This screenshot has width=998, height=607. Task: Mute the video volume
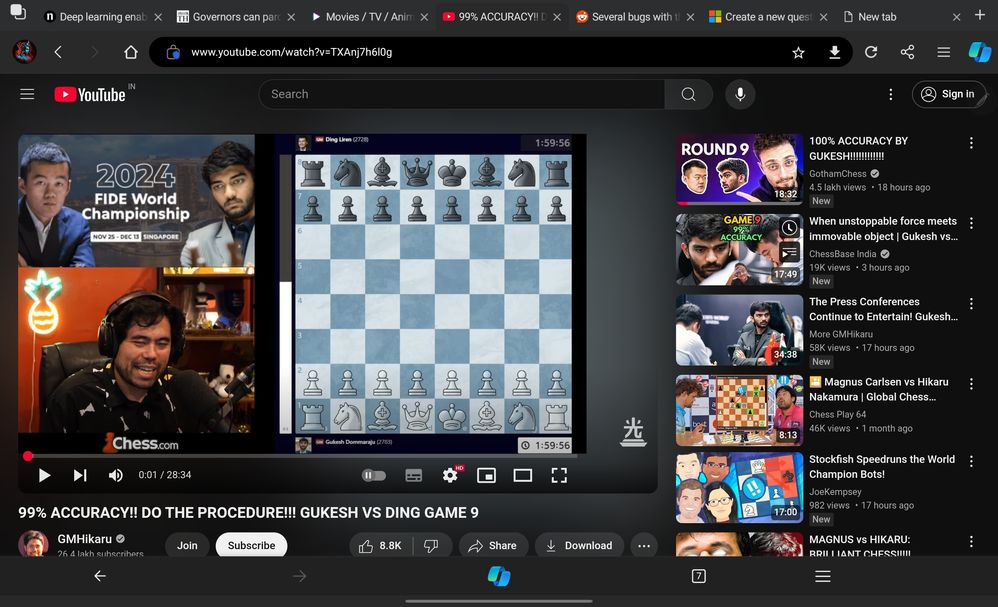(115, 475)
